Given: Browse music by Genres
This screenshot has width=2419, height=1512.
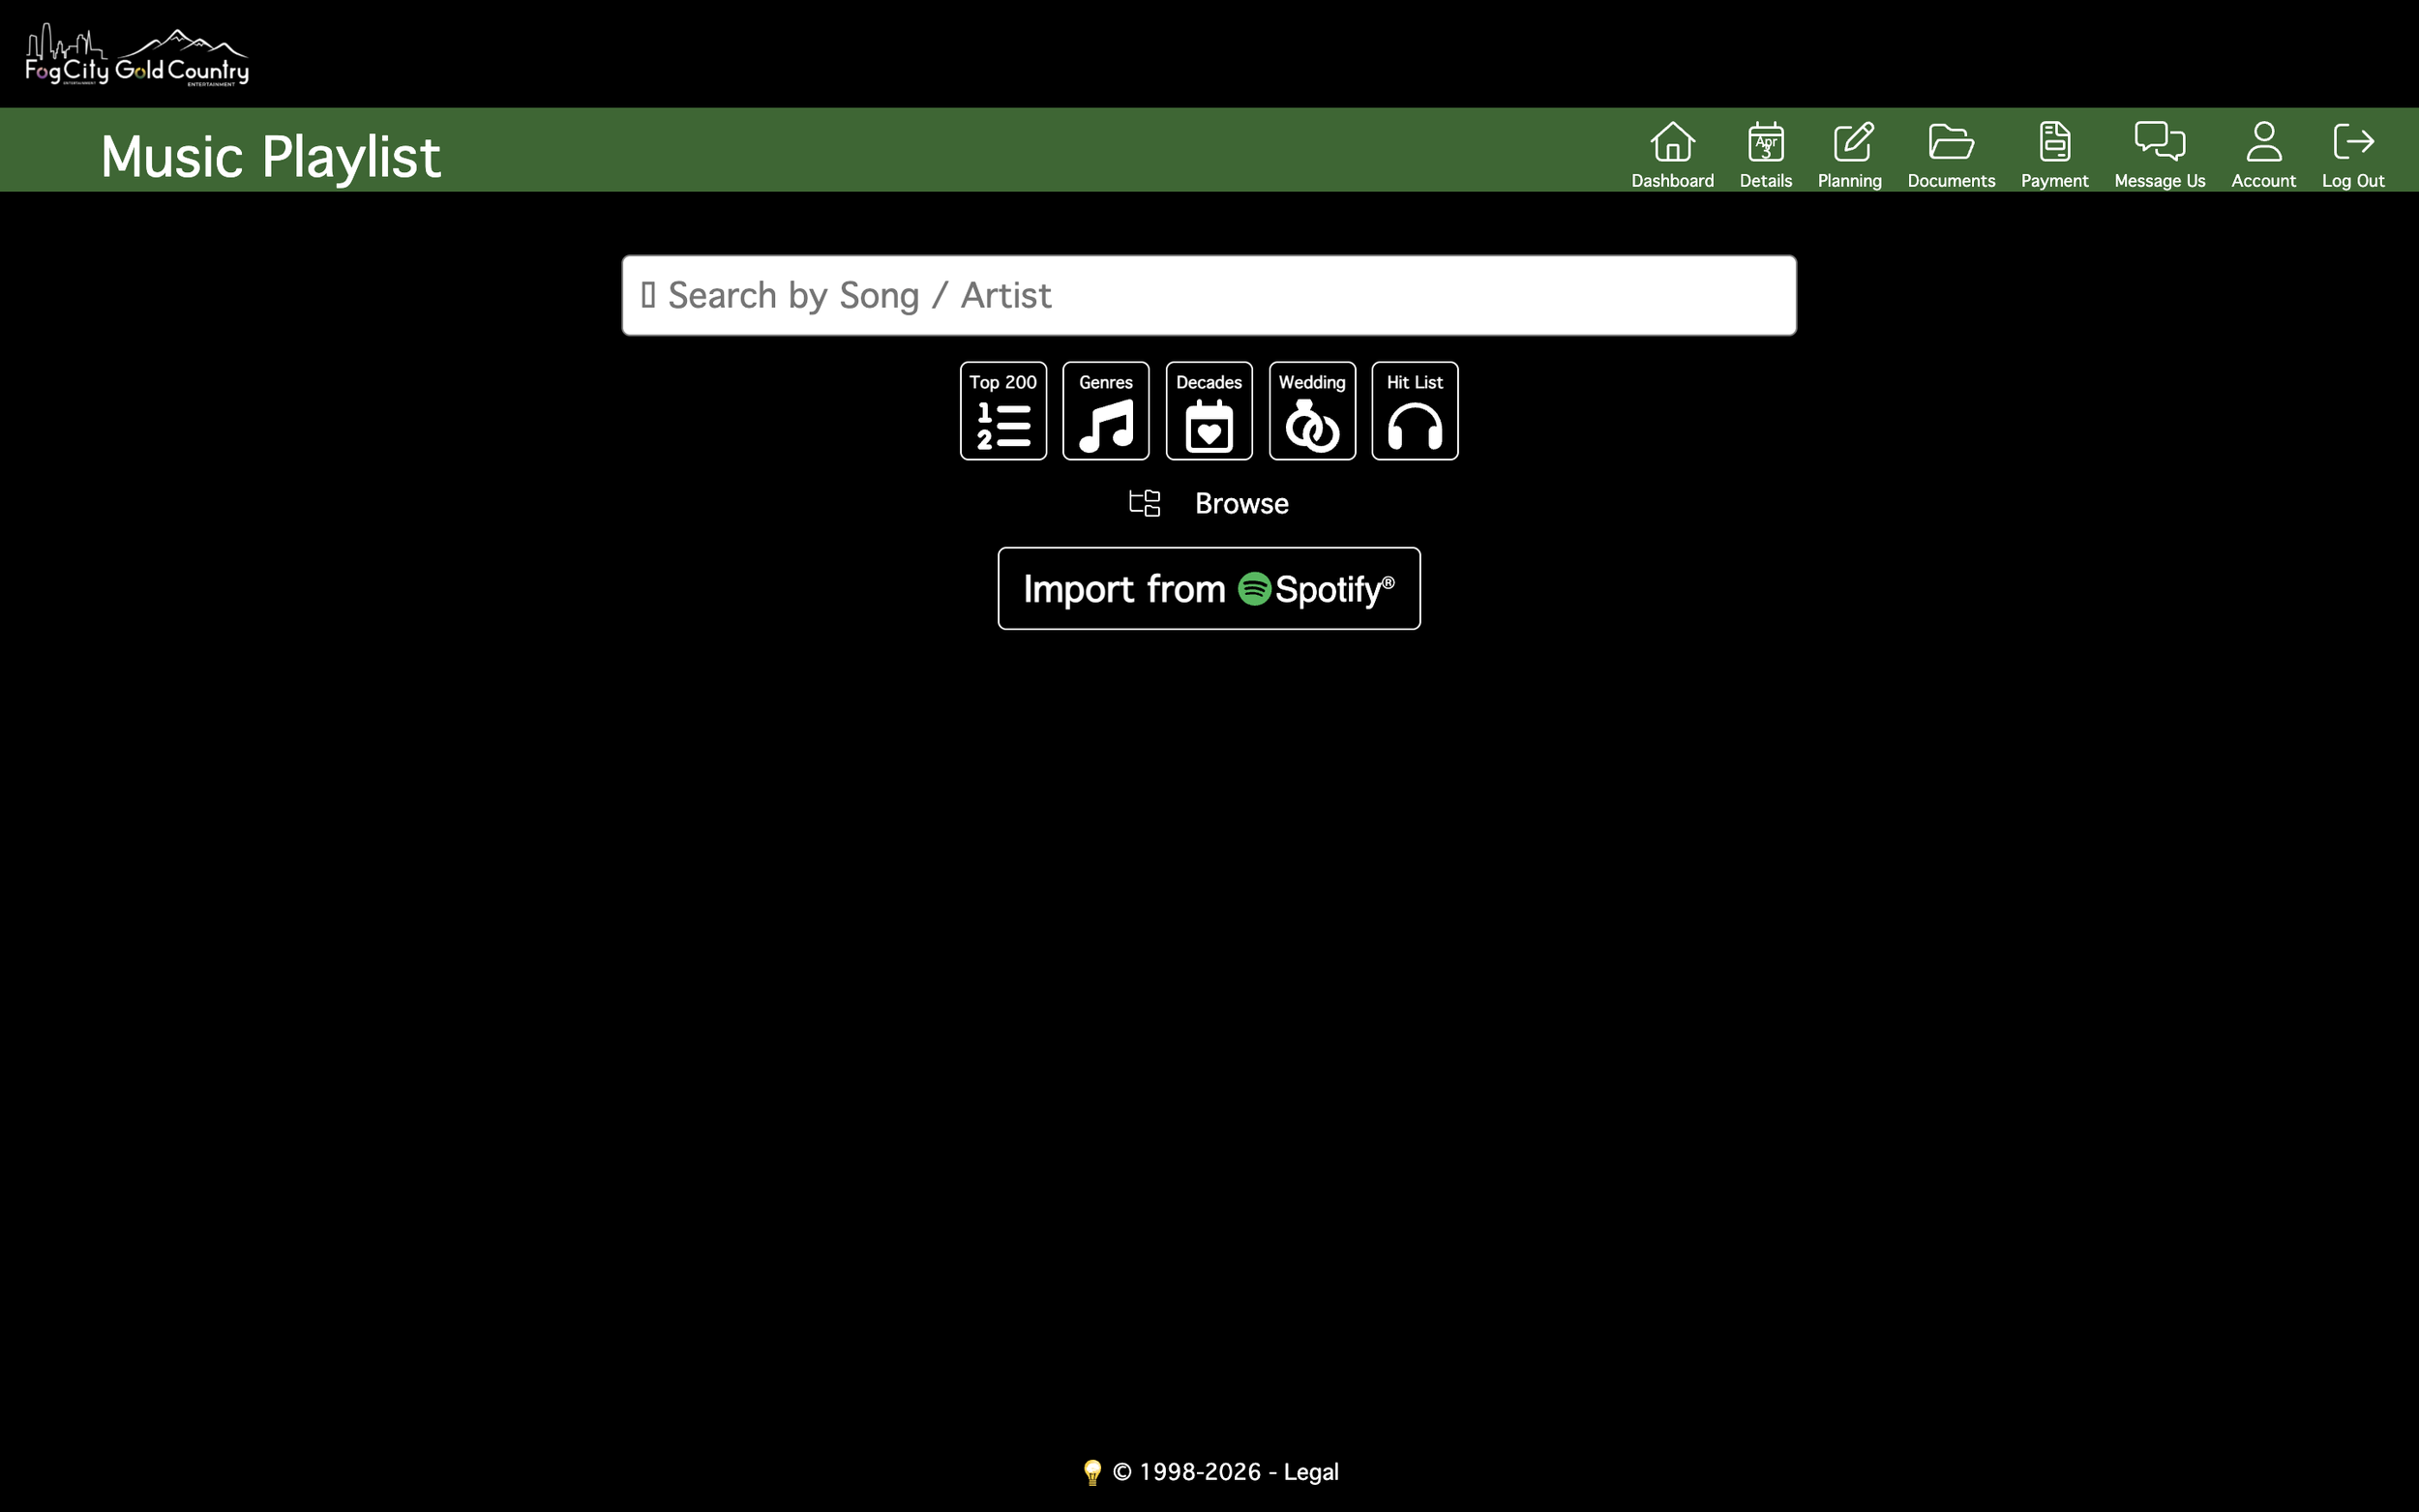Looking at the screenshot, I should pyautogui.click(x=1105, y=410).
